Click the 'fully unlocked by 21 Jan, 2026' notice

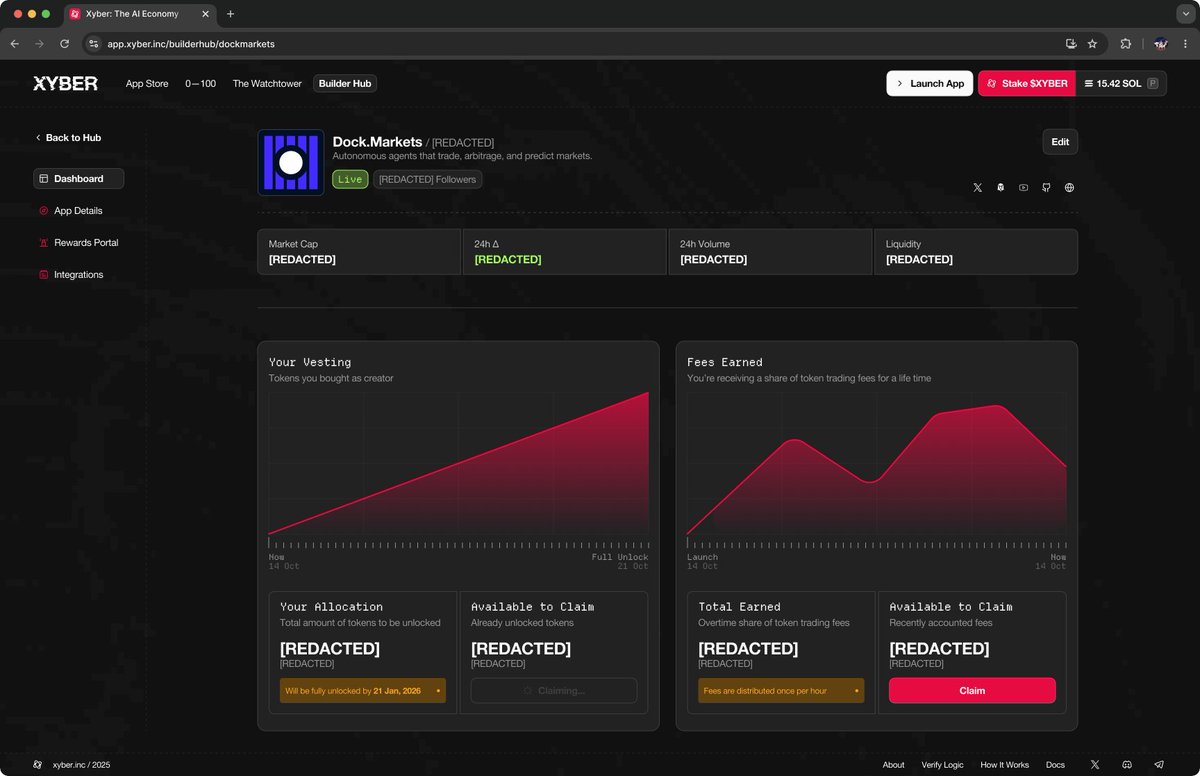point(363,691)
